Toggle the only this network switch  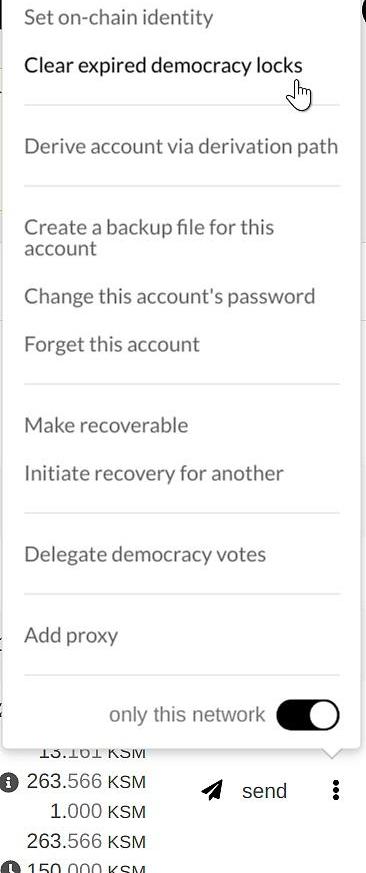(x=308, y=714)
